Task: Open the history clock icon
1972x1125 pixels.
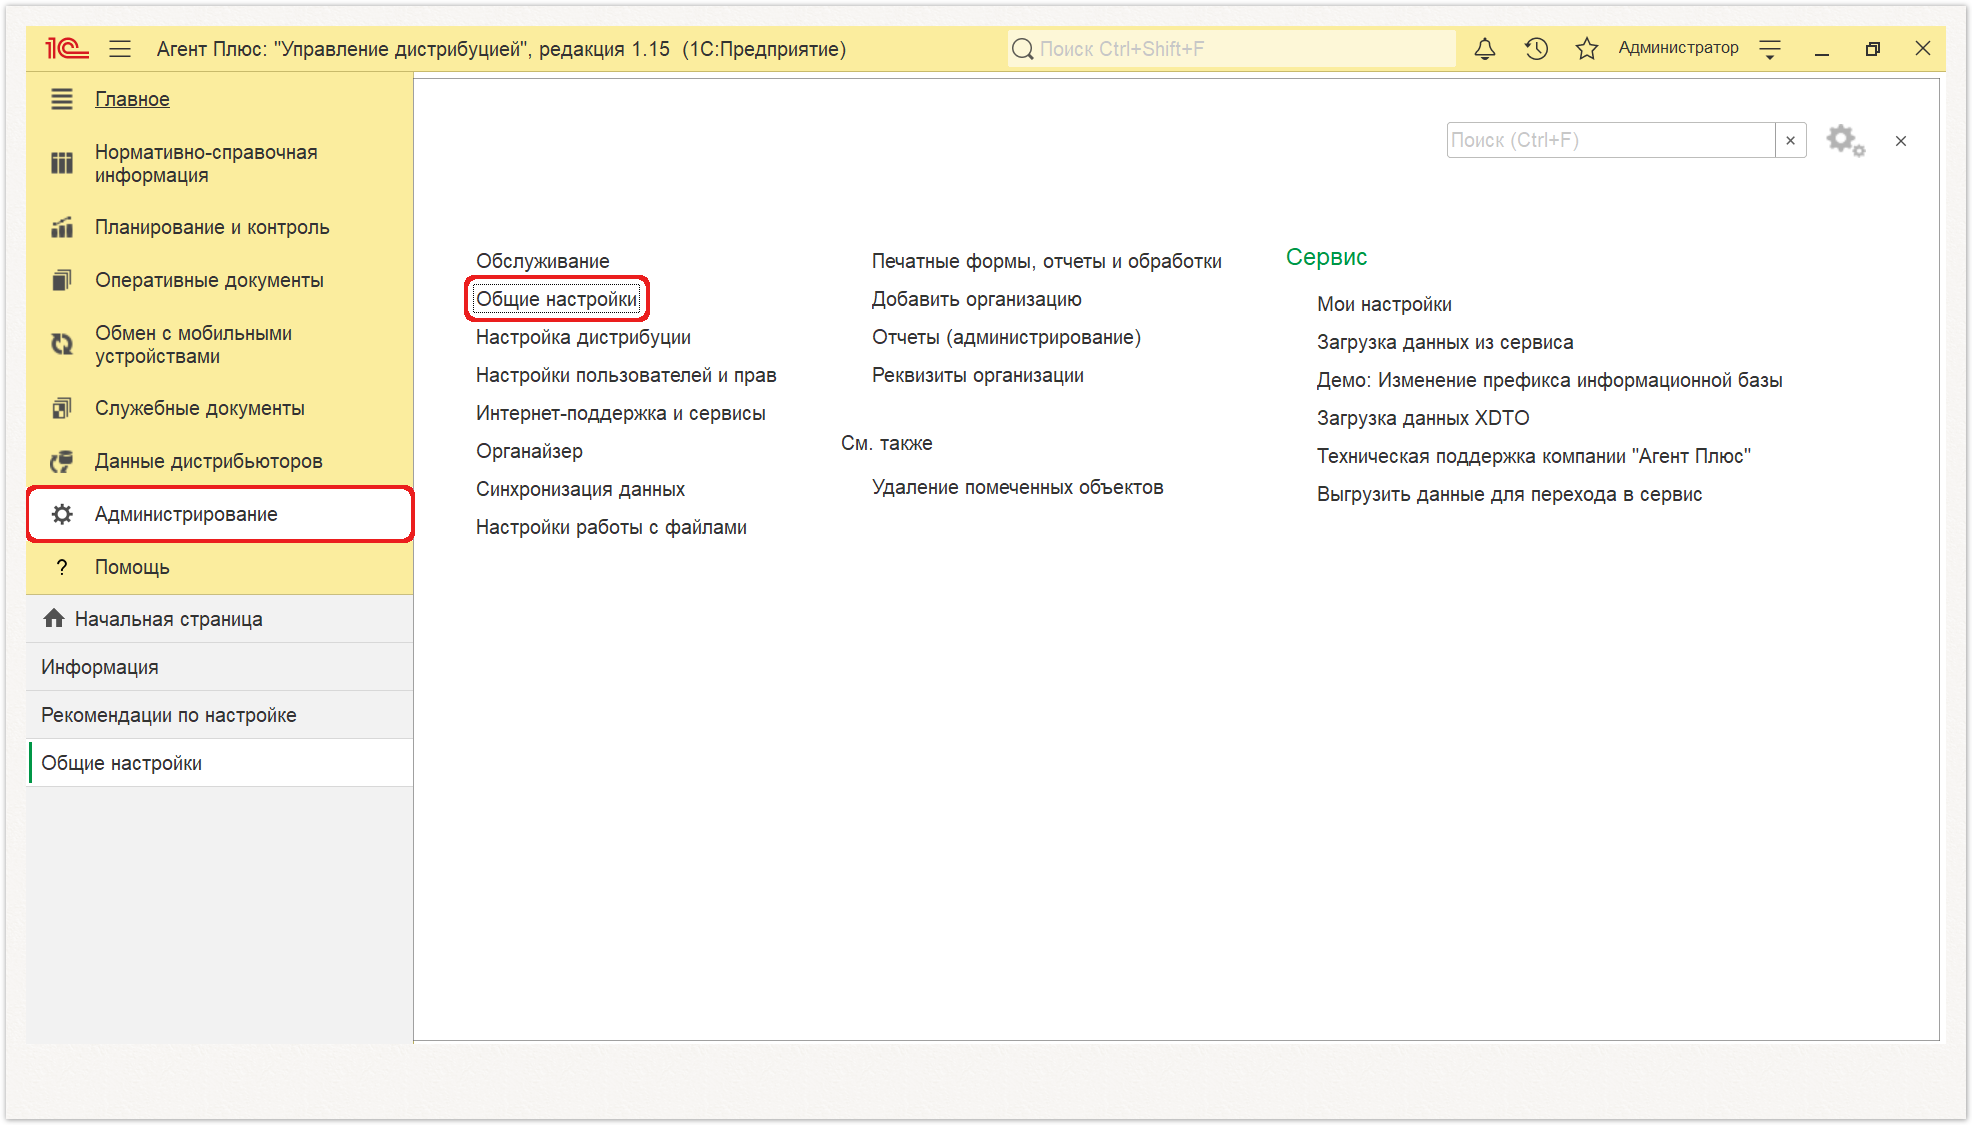Action: [1536, 48]
